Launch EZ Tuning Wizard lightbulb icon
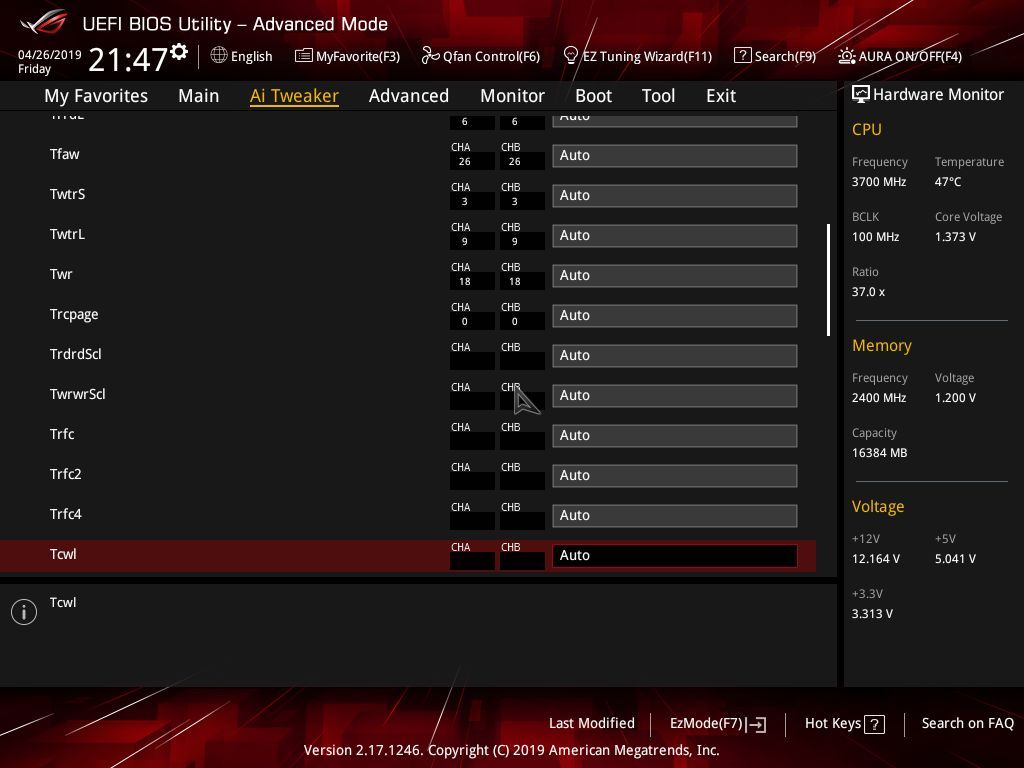The image size is (1024, 768). [570, 56]
